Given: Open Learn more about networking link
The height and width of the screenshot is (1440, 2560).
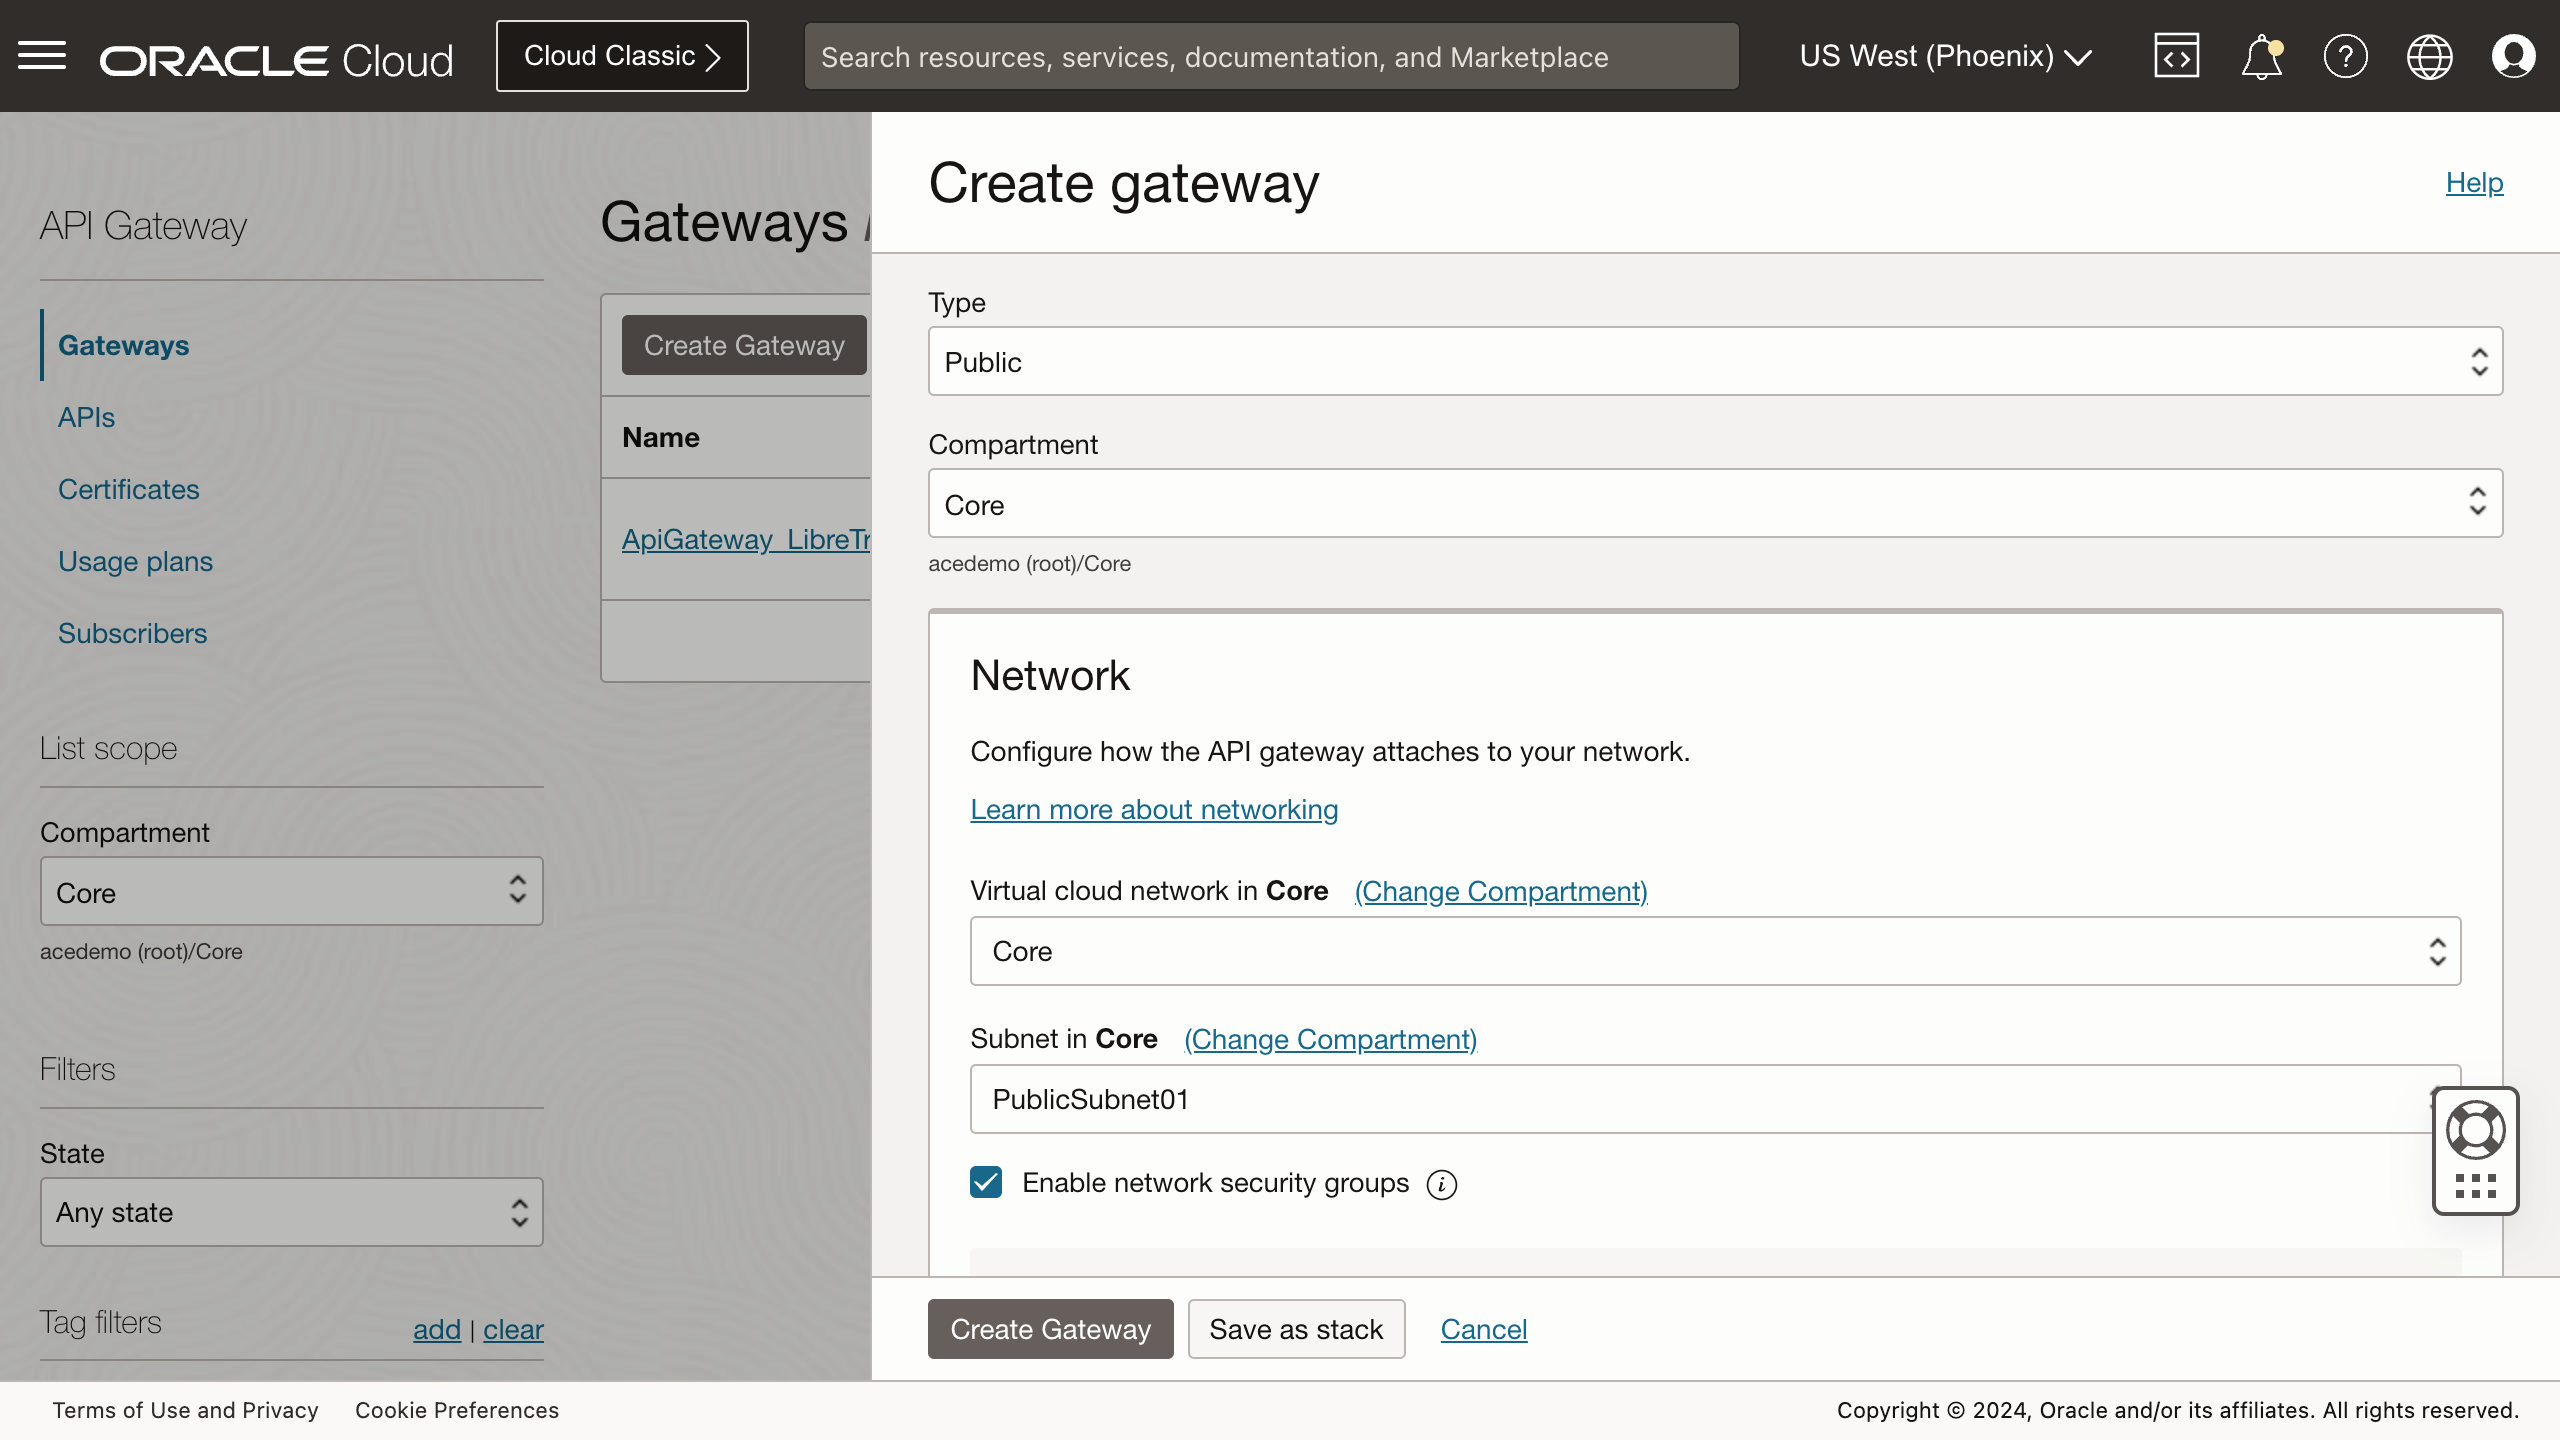Looking at the screenshot, I should pos(1154,809).
